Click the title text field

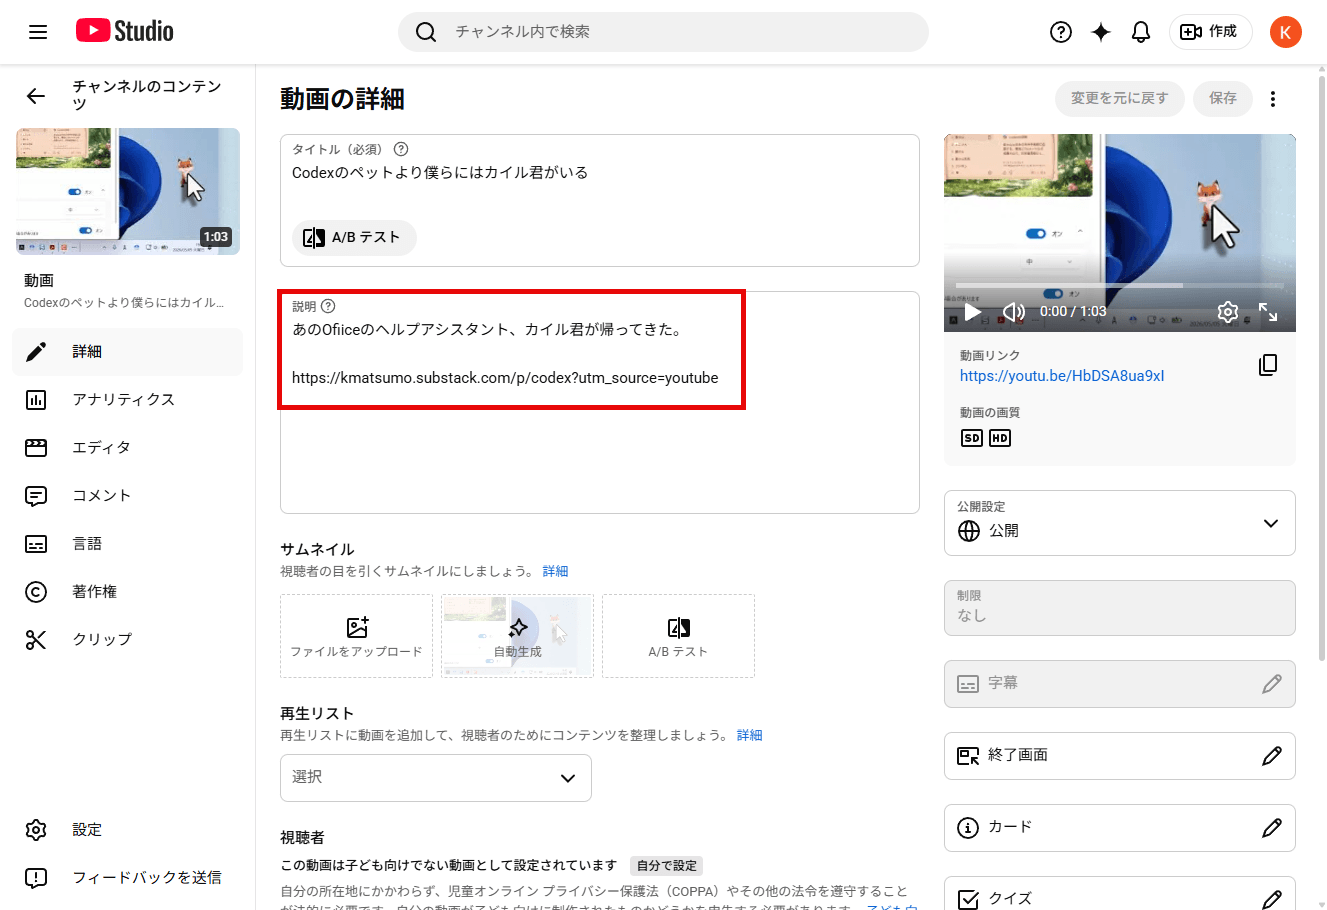point(599,173)
